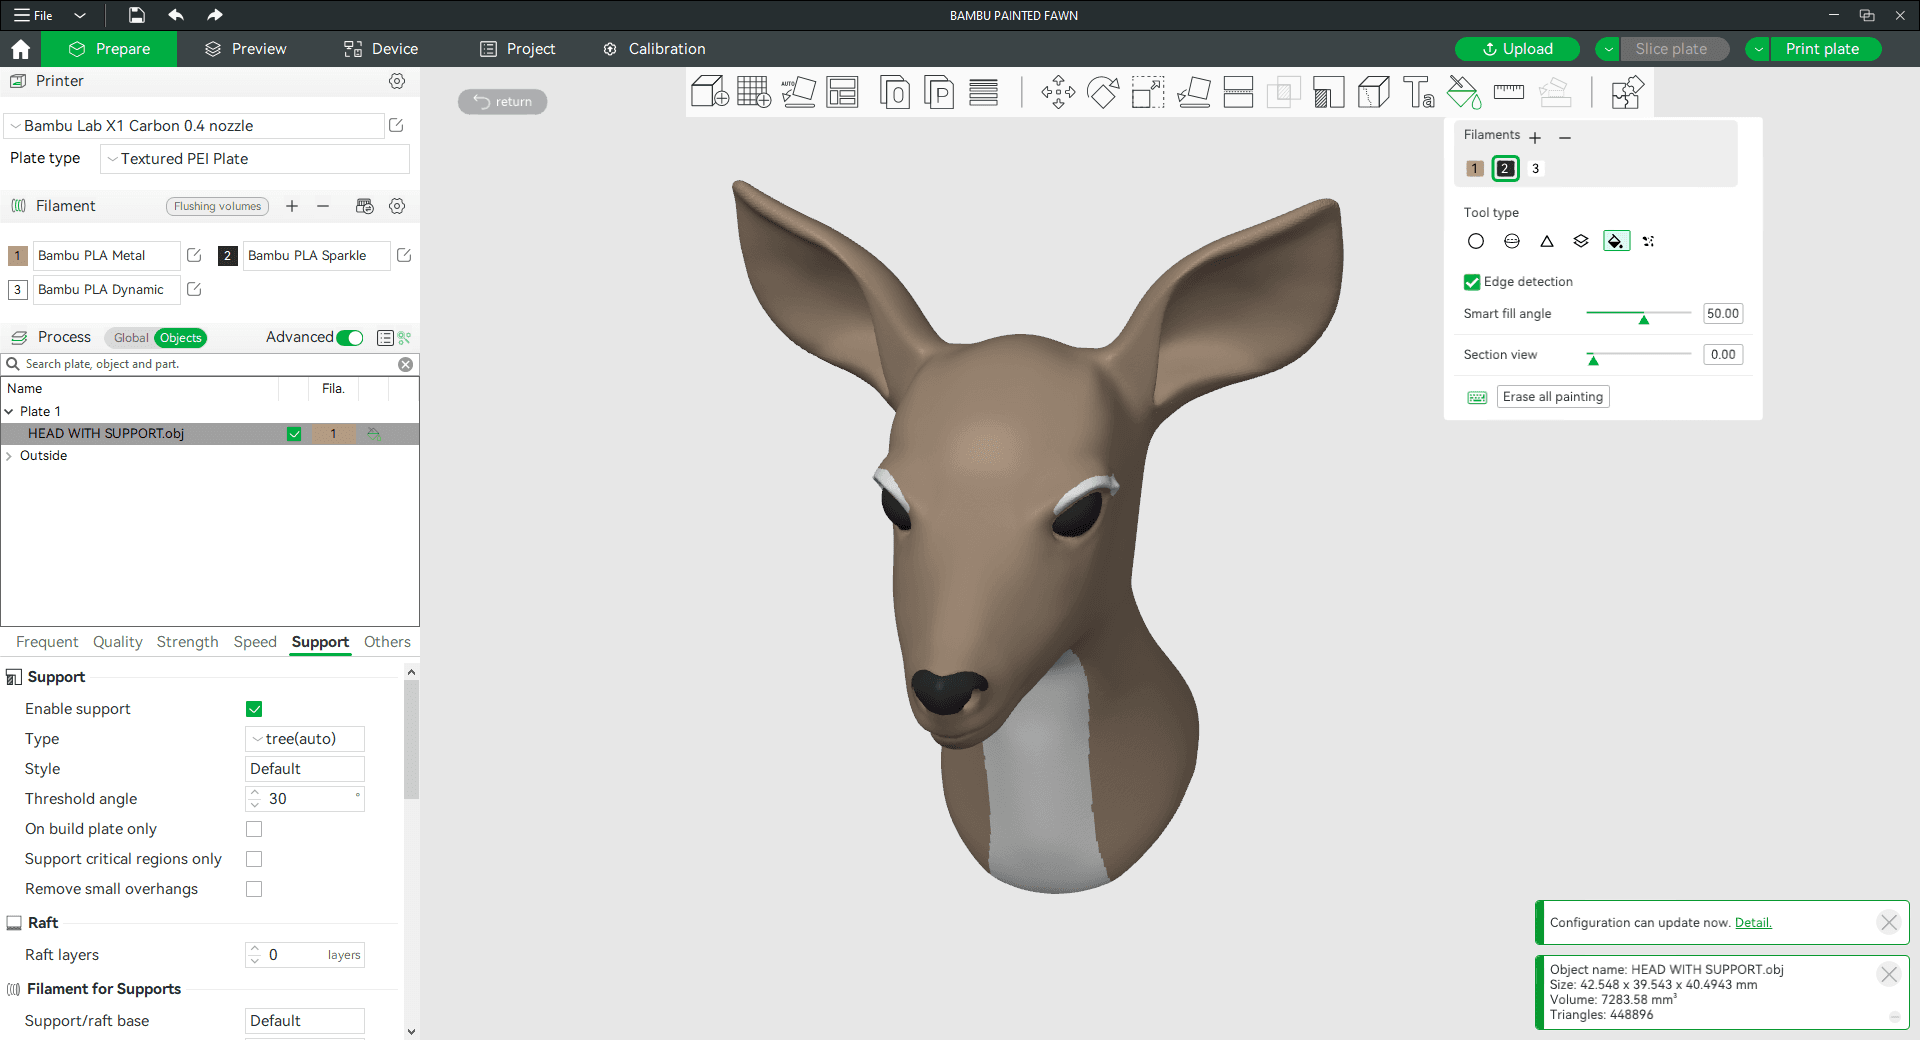Toggle printable checkbox for HEAD WITH SUPPORT.obj
The height and width of the screenshot is (1040, 1920).
294,434
